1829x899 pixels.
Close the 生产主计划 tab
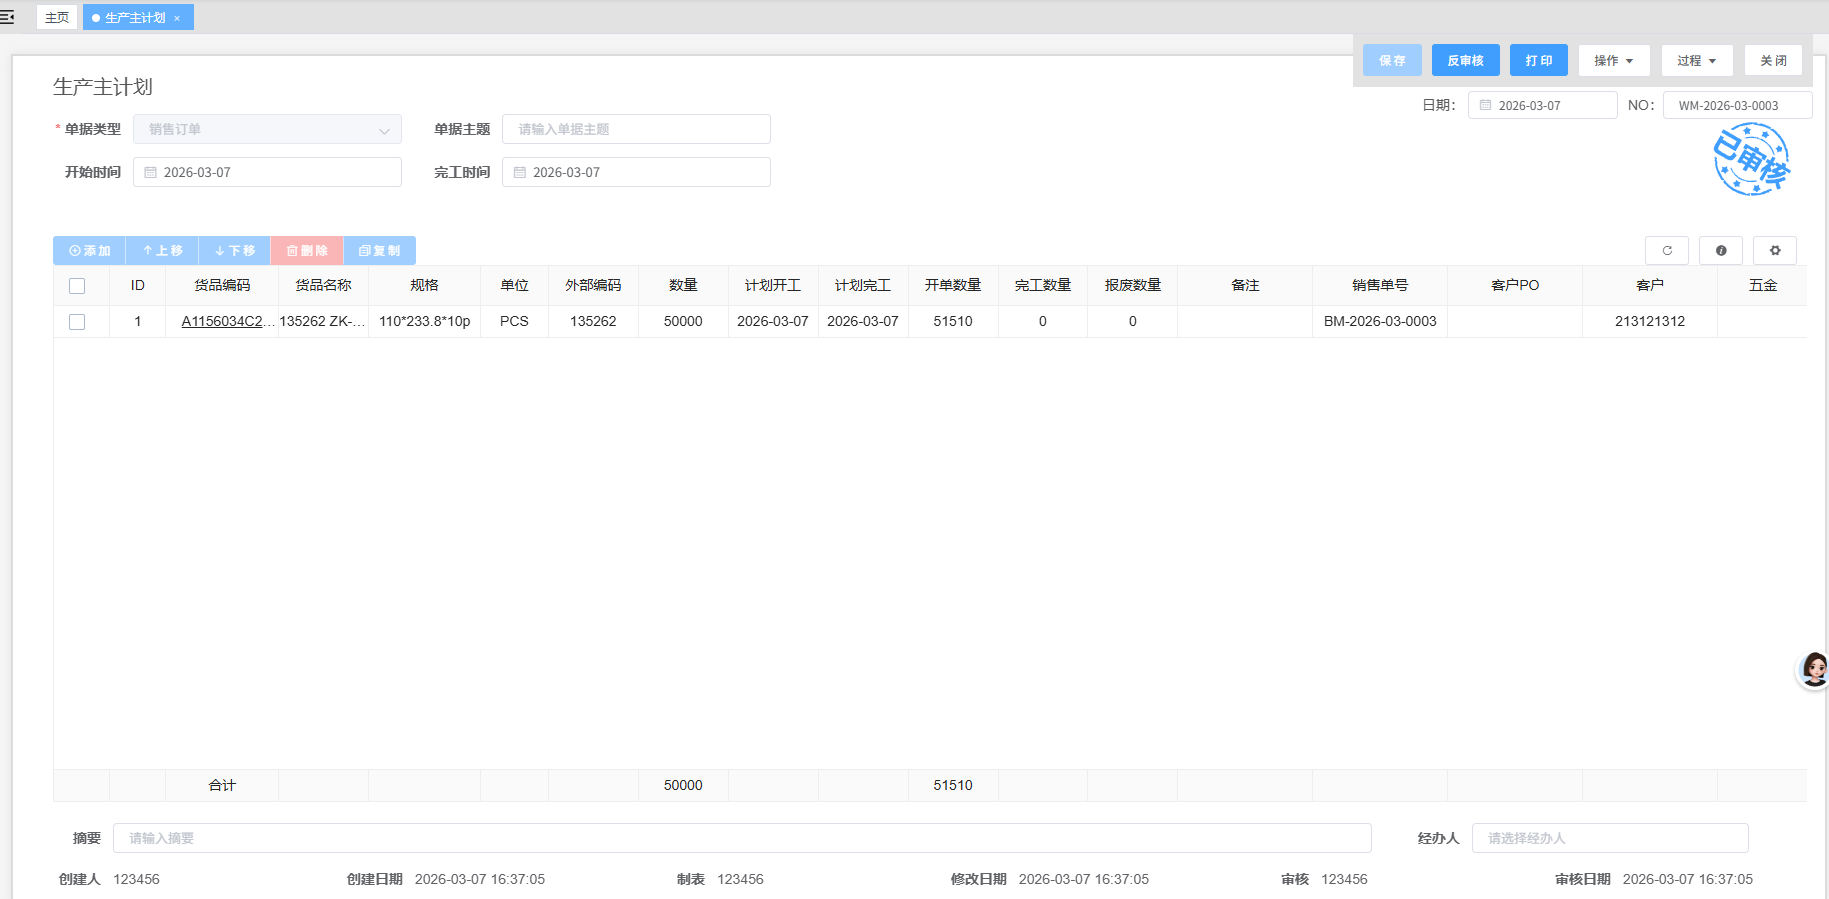point(177,18)
